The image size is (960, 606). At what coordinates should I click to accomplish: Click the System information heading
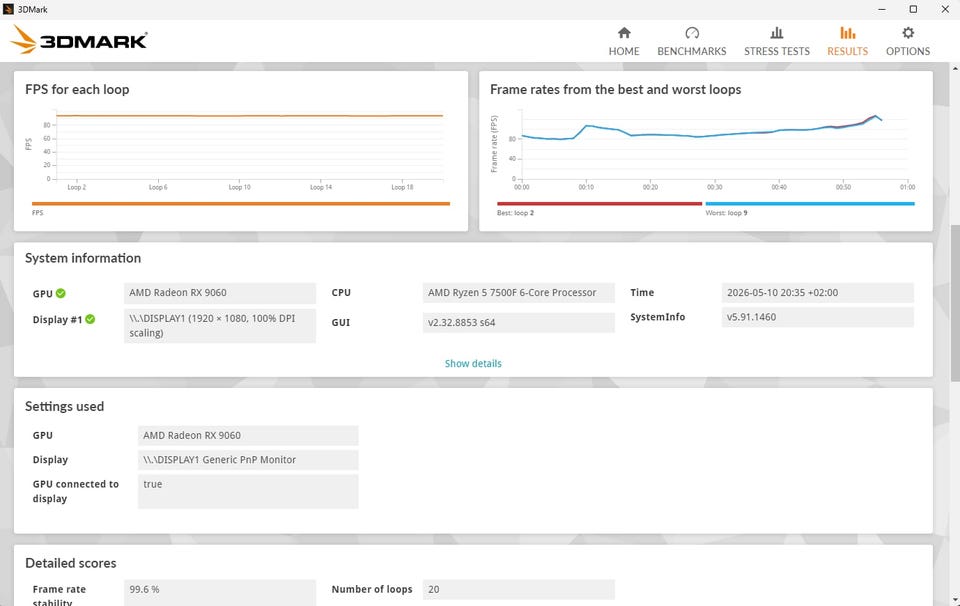pos(83,258)
